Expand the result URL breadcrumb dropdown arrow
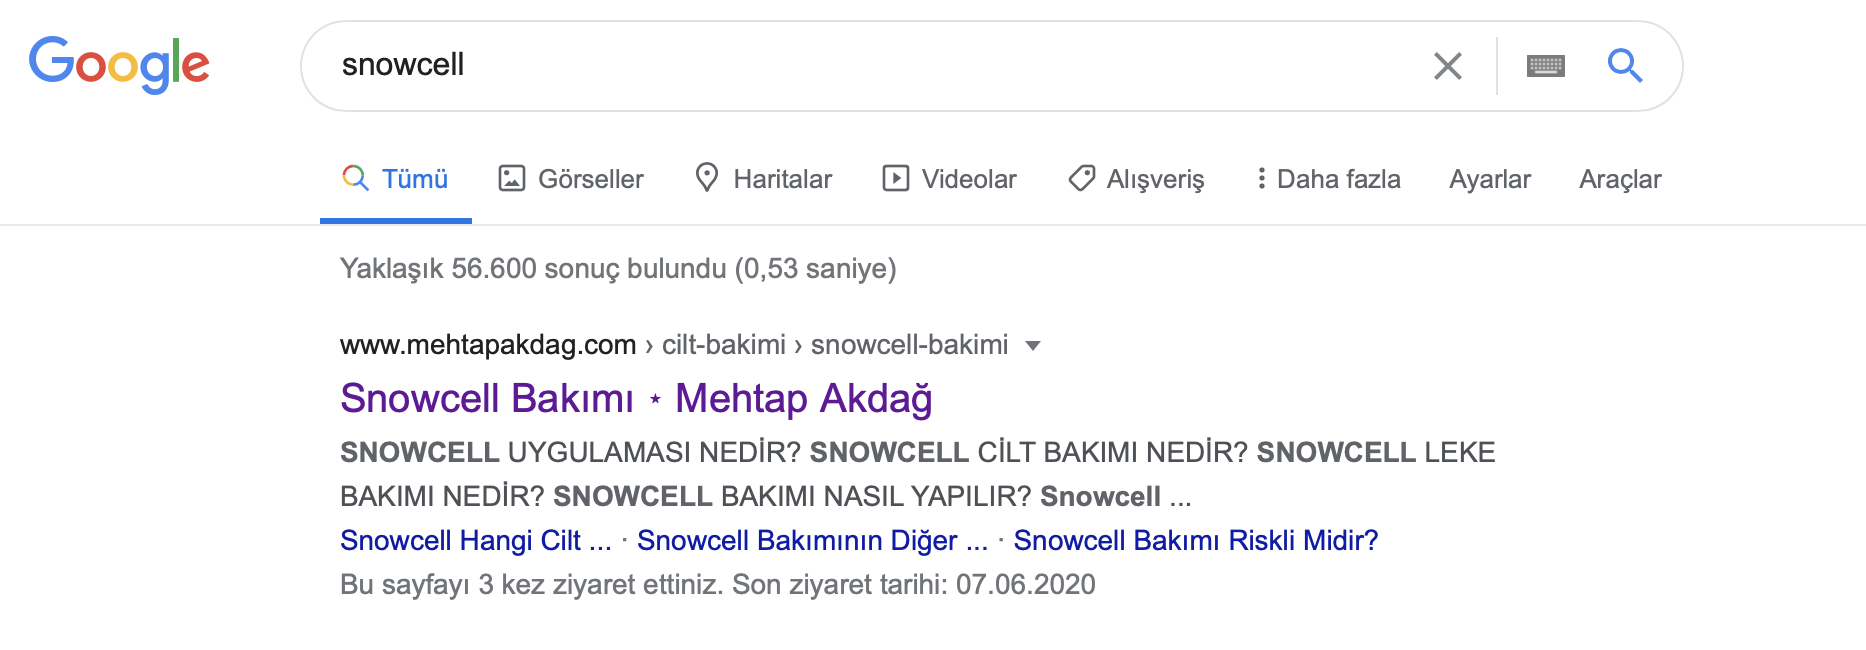Image resolution: width=1866 pixels, height=650 pixels. pos(1032,344)
